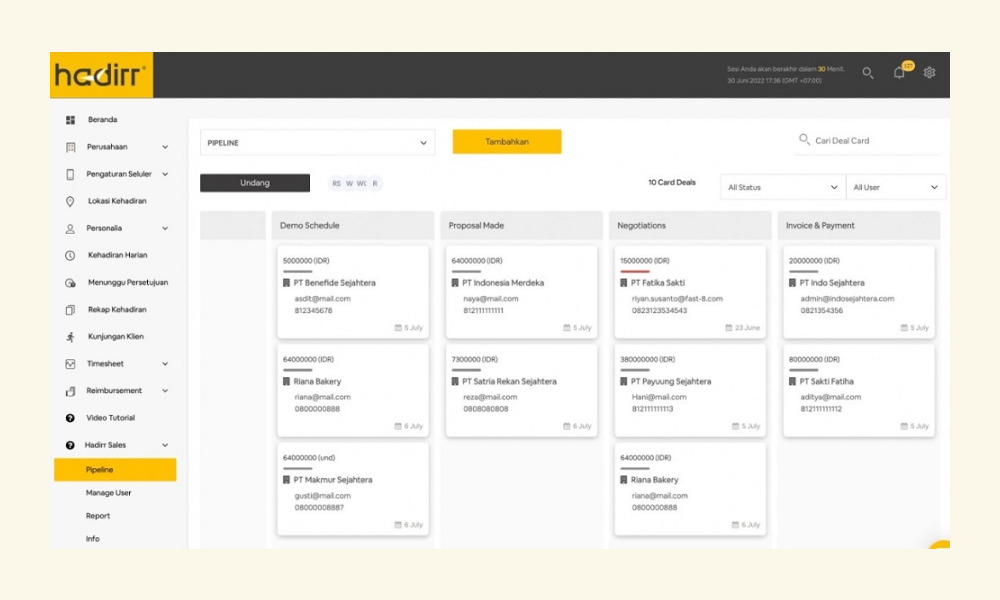Click the Kunjungan Klien walking icon
Screen dimensions: 1000x600
70,337
